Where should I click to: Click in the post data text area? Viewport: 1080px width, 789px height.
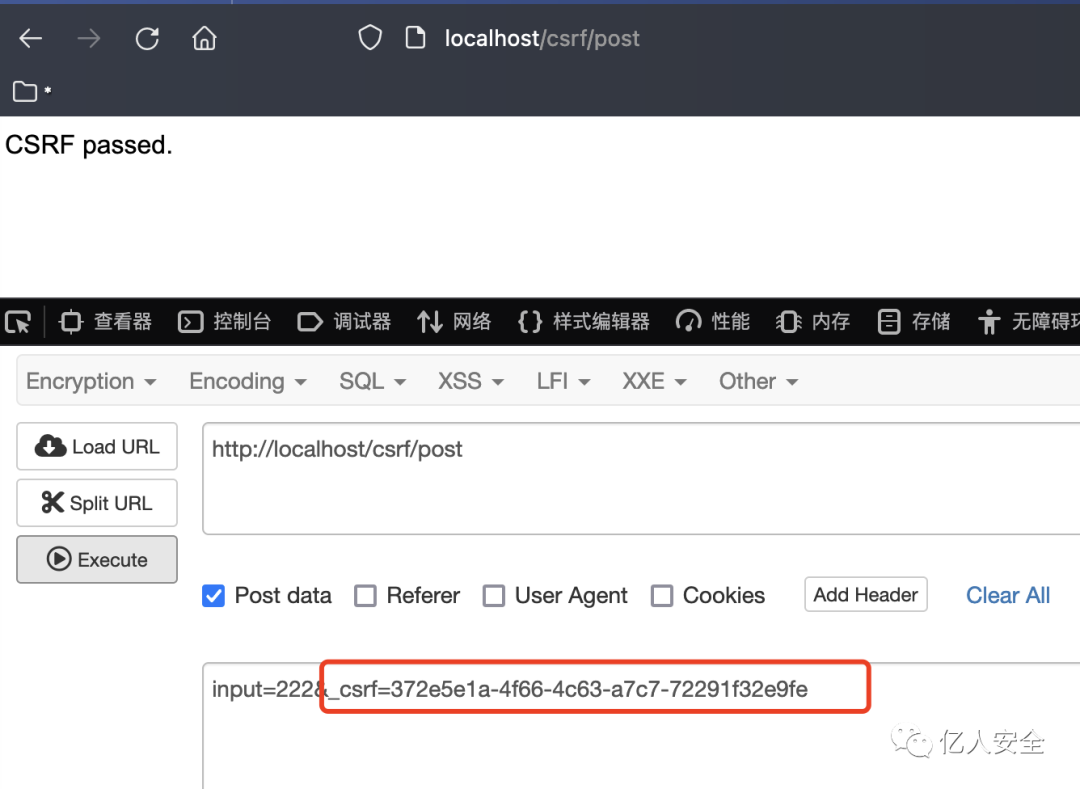click(641, 726)
